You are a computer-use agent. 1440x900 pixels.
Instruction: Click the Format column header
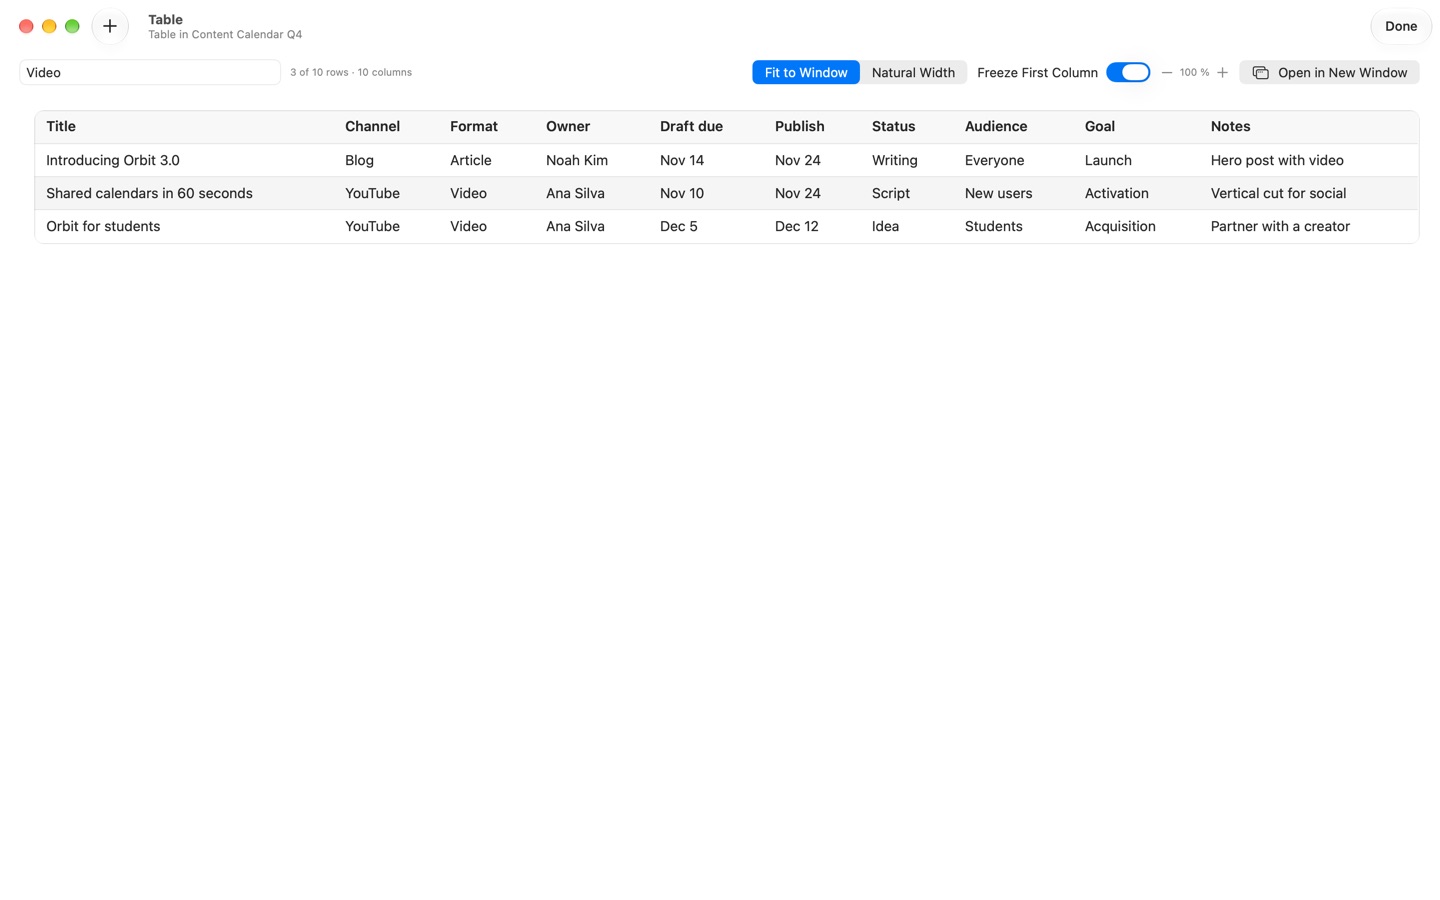click(474, 126)
